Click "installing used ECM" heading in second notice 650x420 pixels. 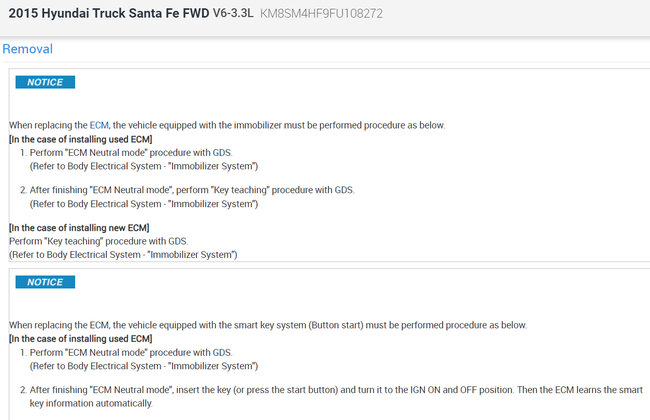pos(80,339)
